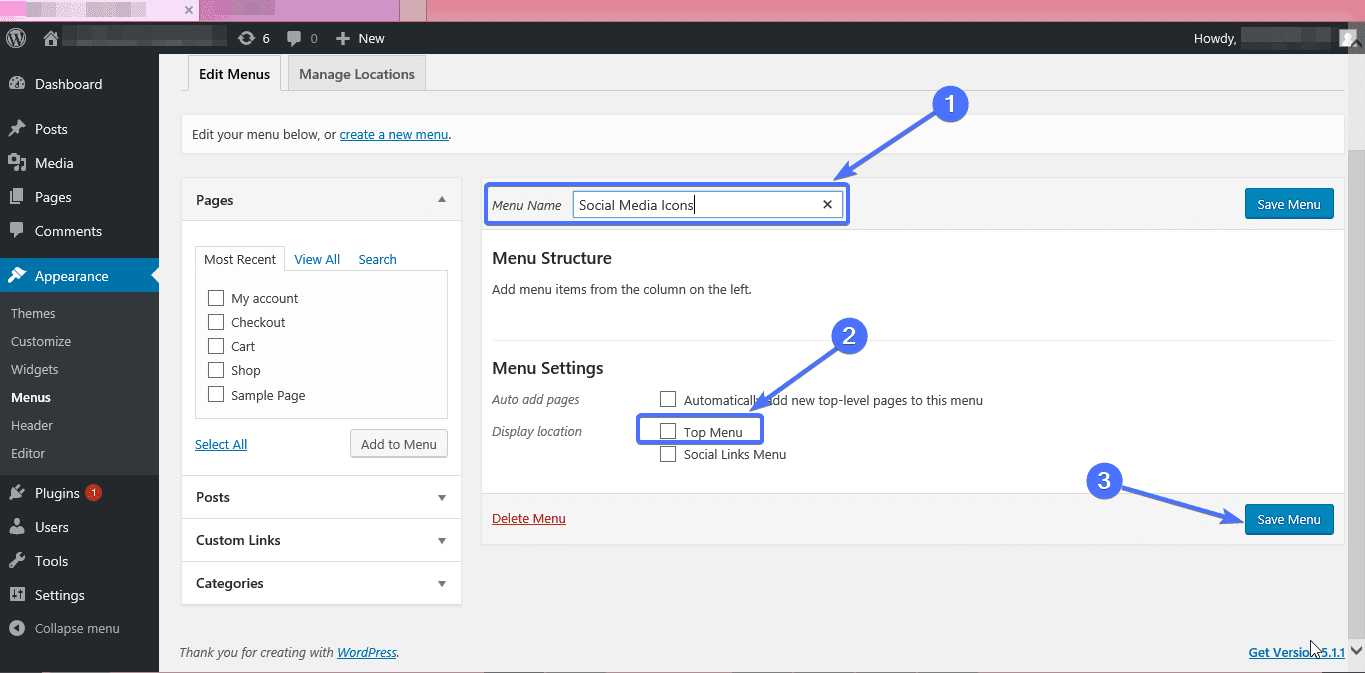Screen dimensions: 1365x673
Task: Enable automatically add new top-level pages
Action: coord(668,400)
